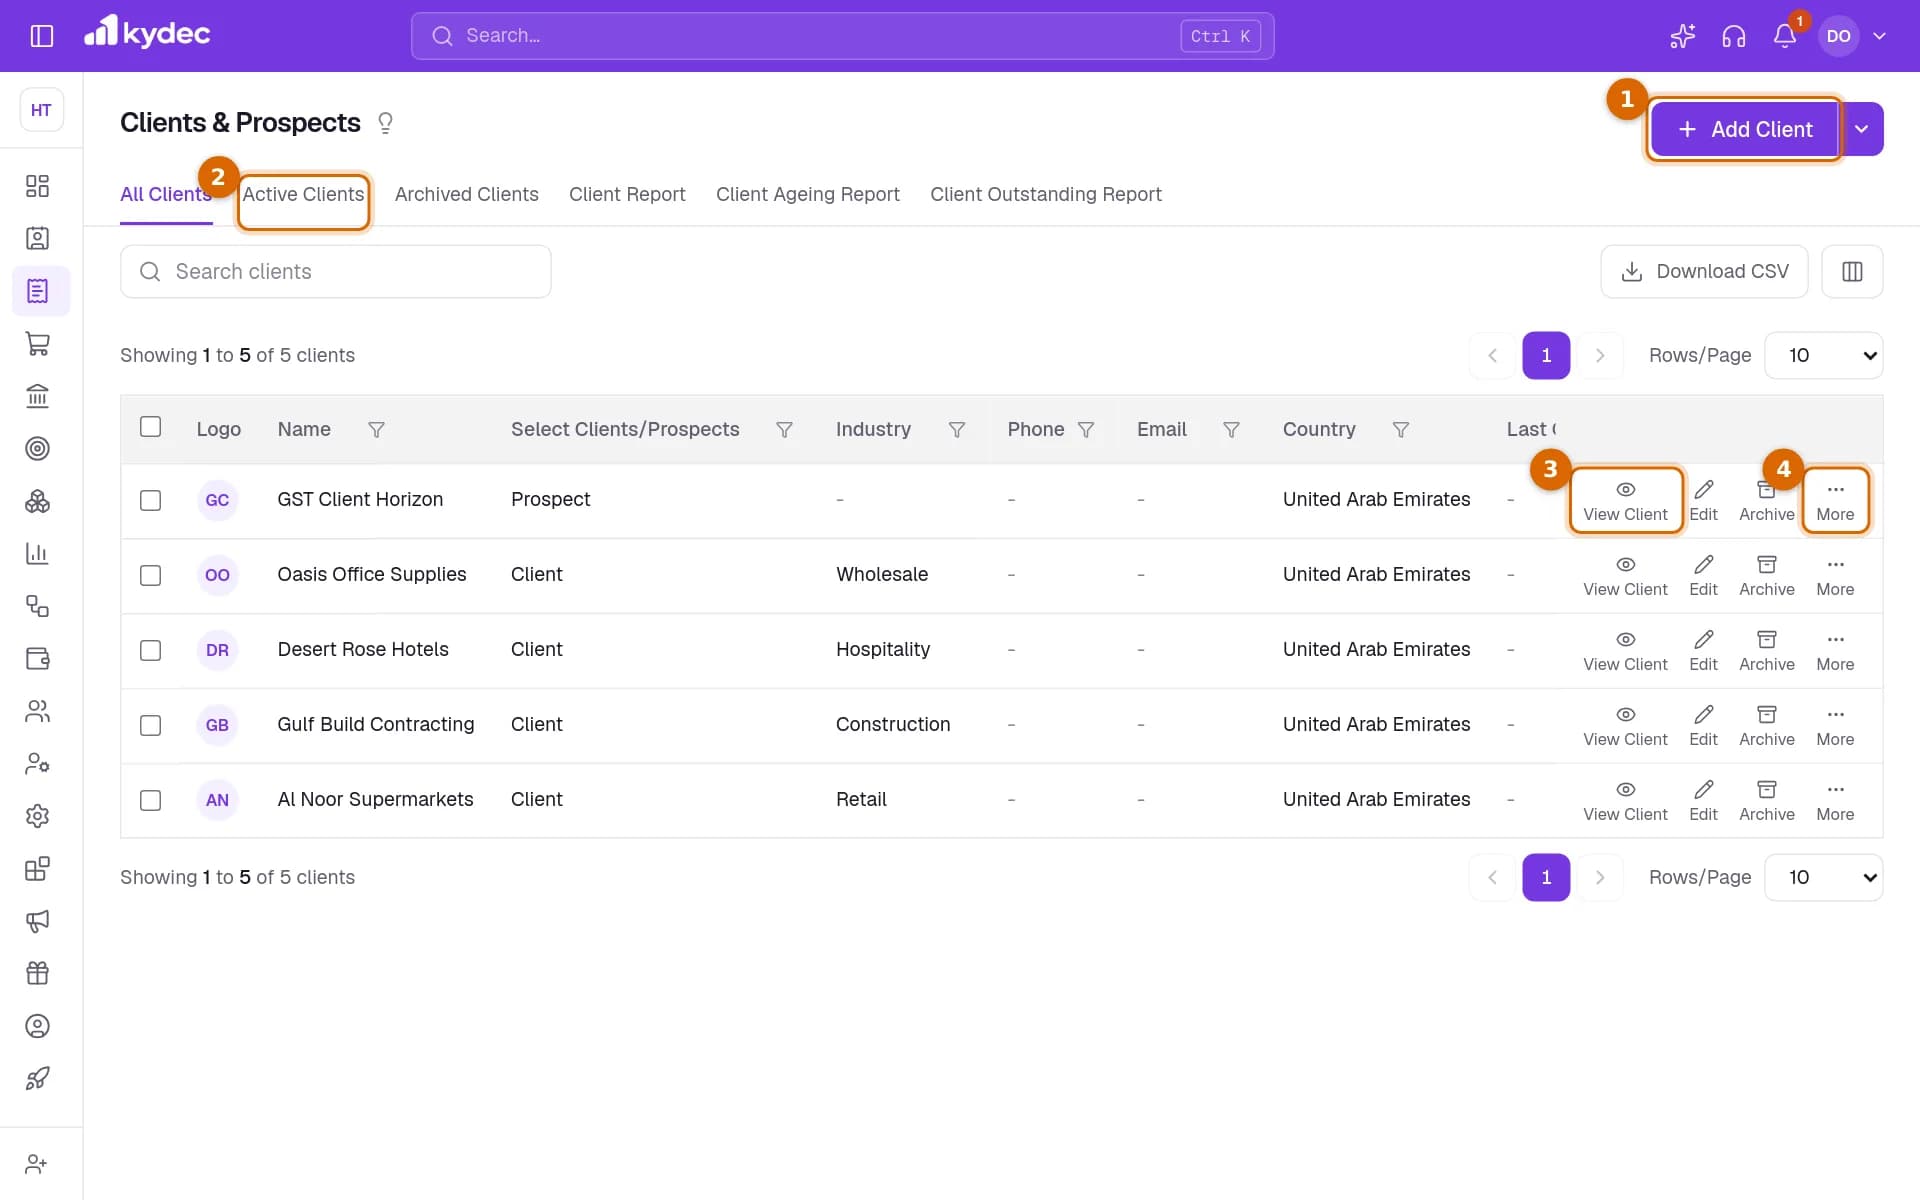Open the Industry column filter

[x=957, y=429]
